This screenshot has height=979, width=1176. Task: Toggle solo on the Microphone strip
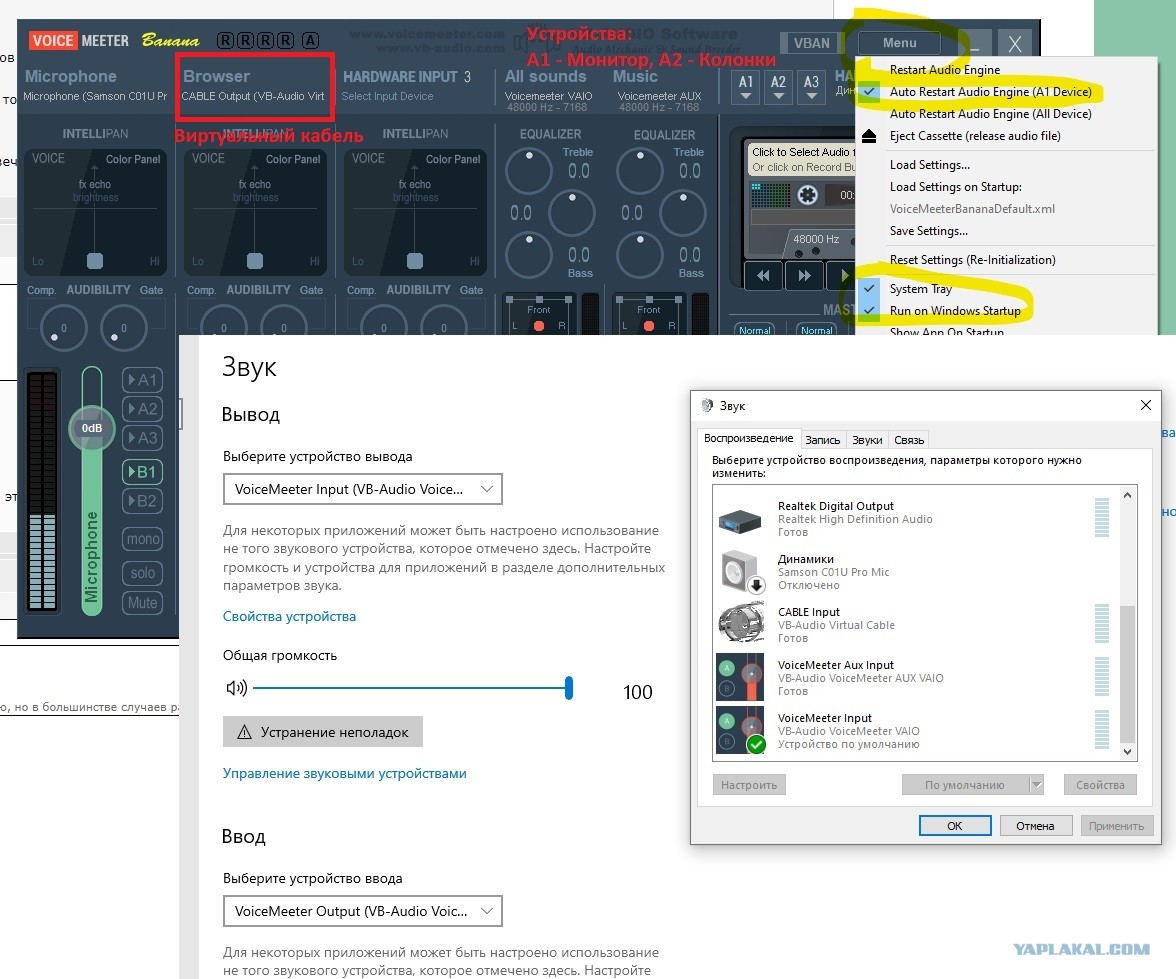(142, 573)
